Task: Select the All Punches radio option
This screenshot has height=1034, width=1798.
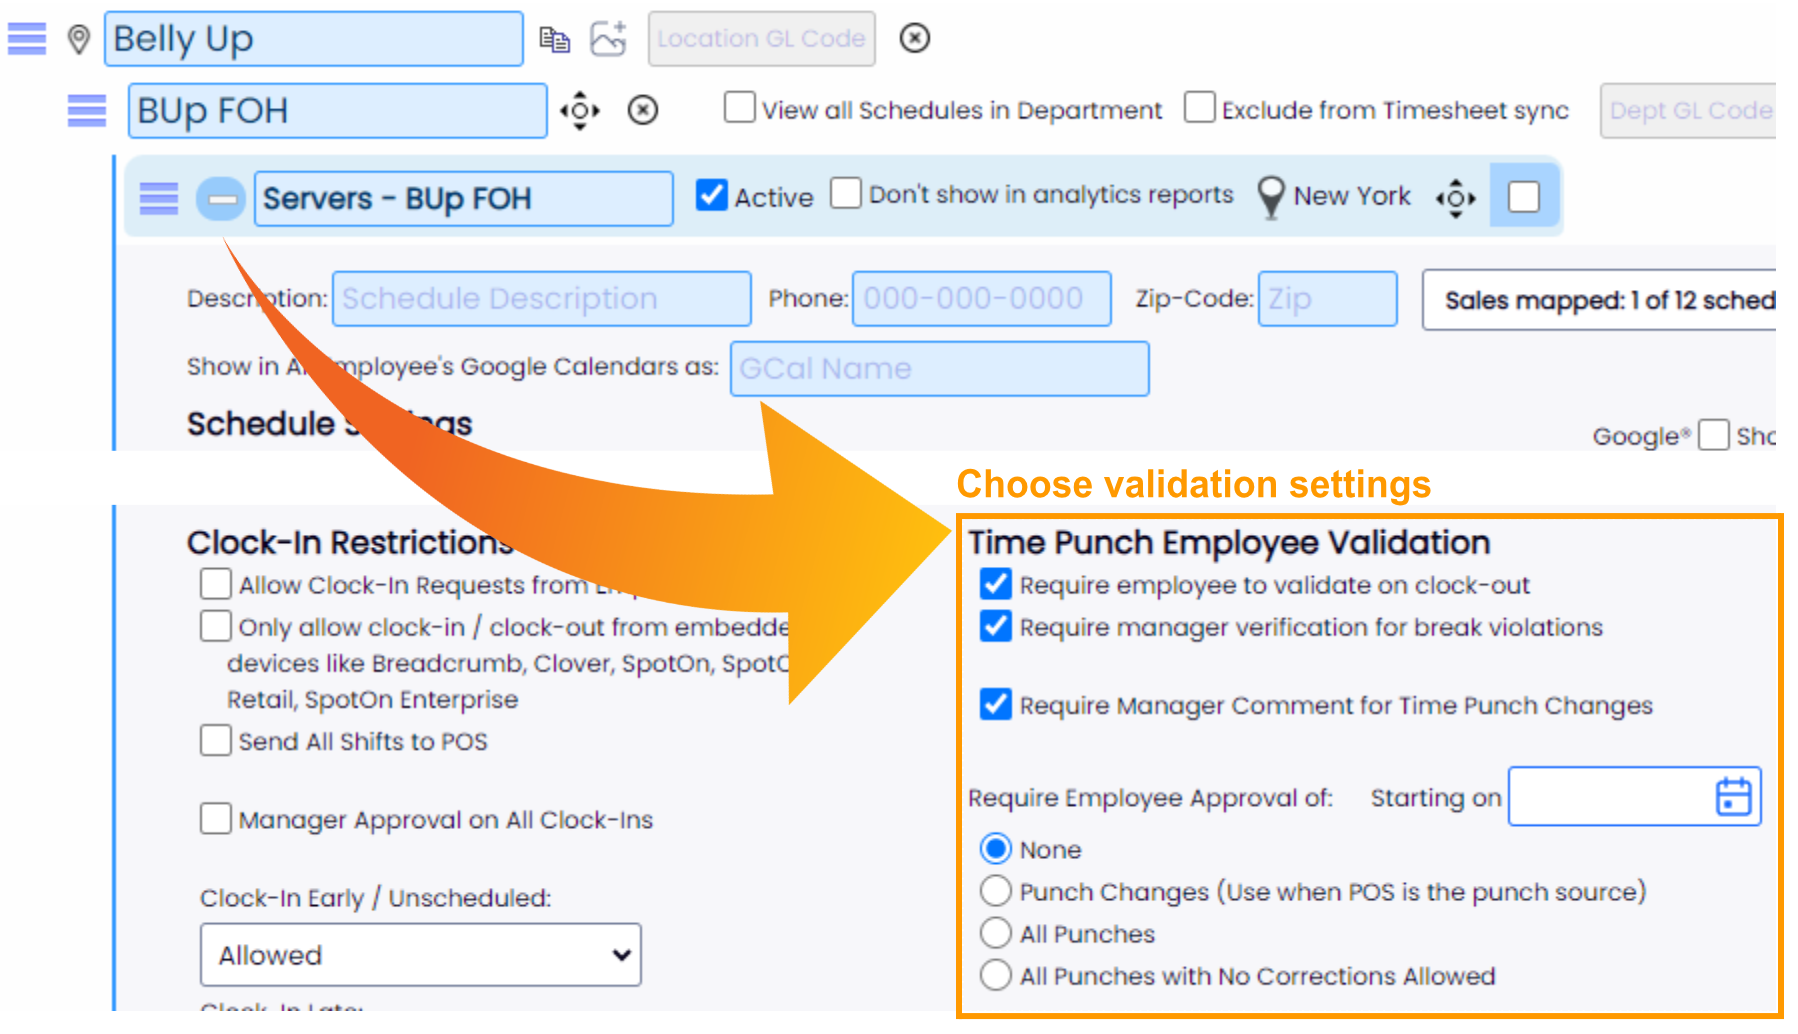Action: click(995, 933)
